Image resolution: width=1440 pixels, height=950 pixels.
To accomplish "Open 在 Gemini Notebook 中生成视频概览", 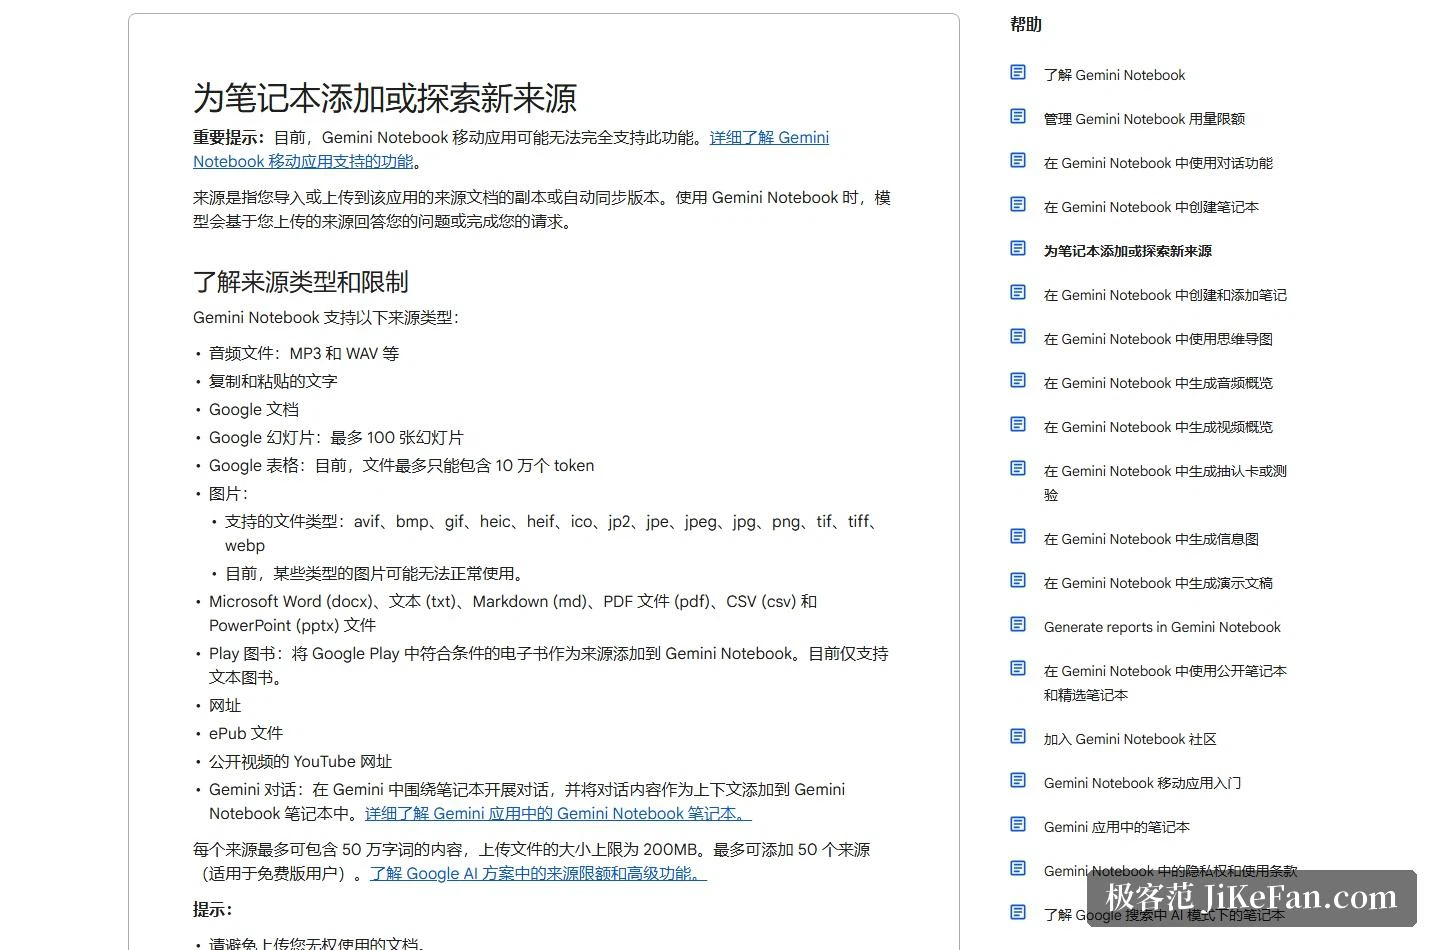I will 1158,427.
